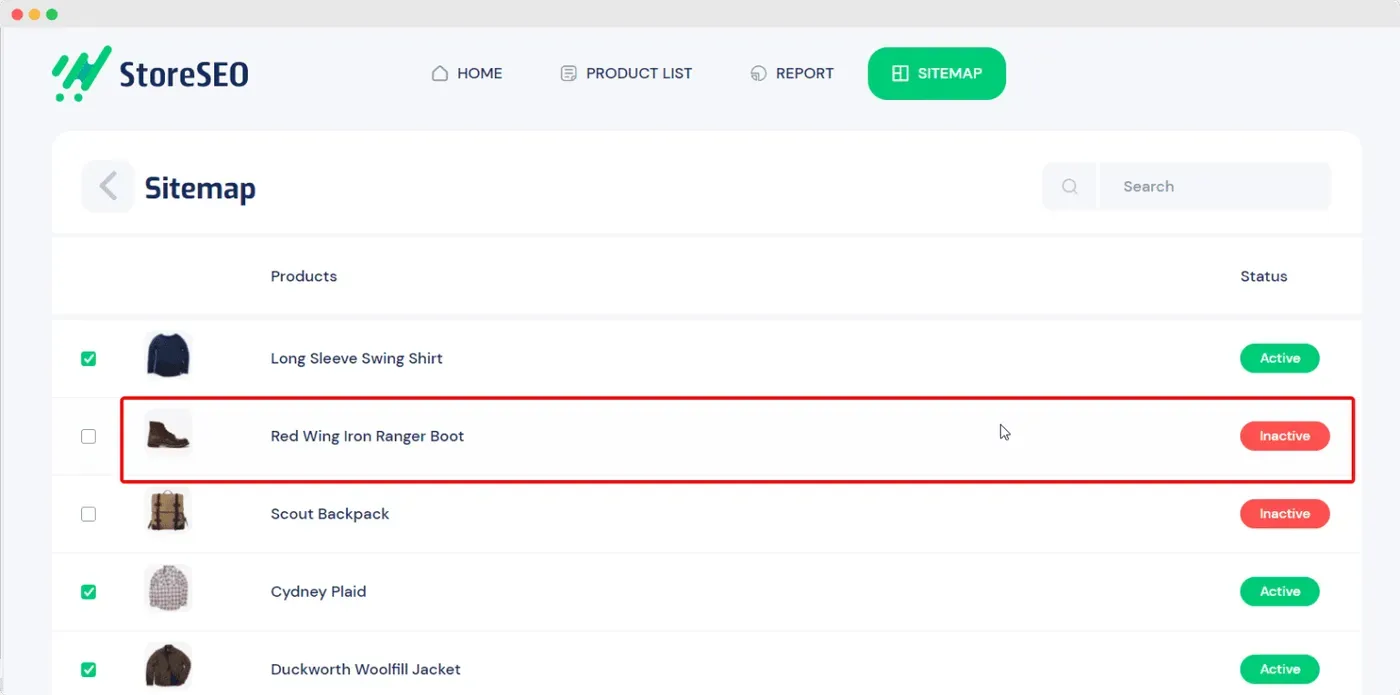
Task: Check the Red Wing Iron Ranger Boot checkbox
Action: coord(88,436)
